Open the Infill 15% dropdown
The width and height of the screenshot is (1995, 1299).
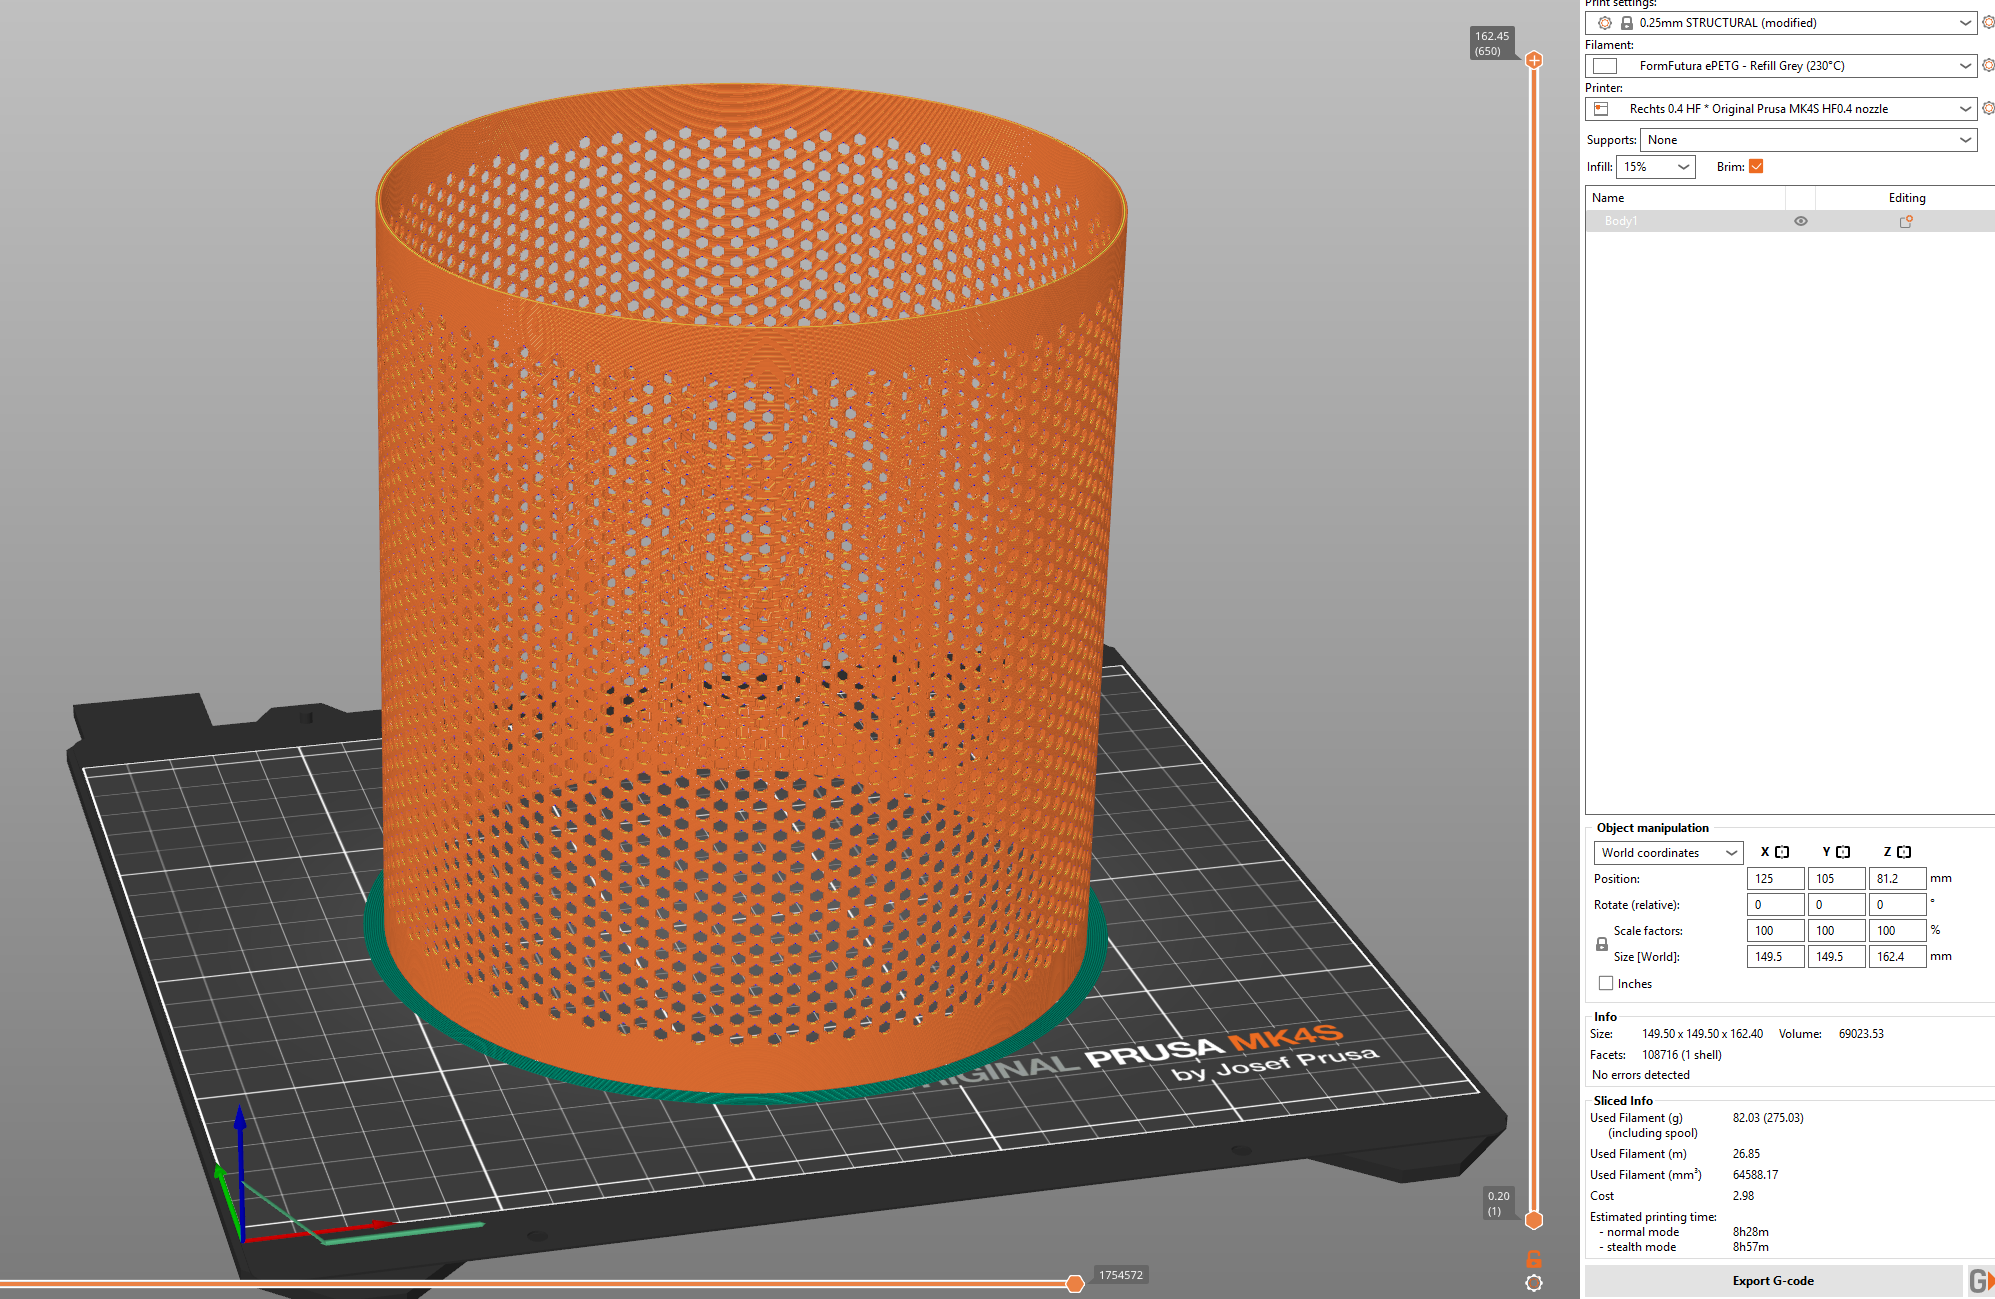pos(1656,167)
